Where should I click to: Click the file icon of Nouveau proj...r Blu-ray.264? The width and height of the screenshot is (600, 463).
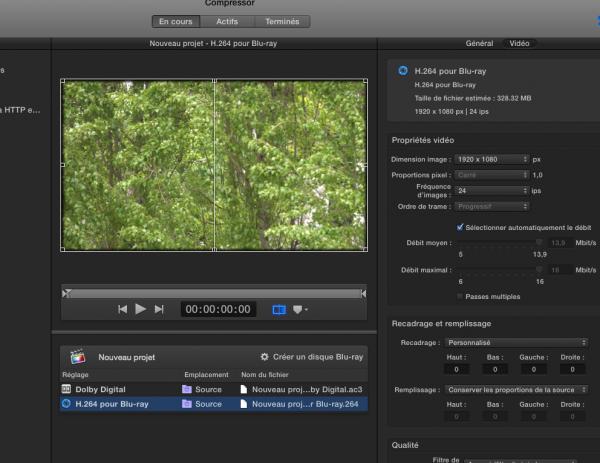coord(243,404)
